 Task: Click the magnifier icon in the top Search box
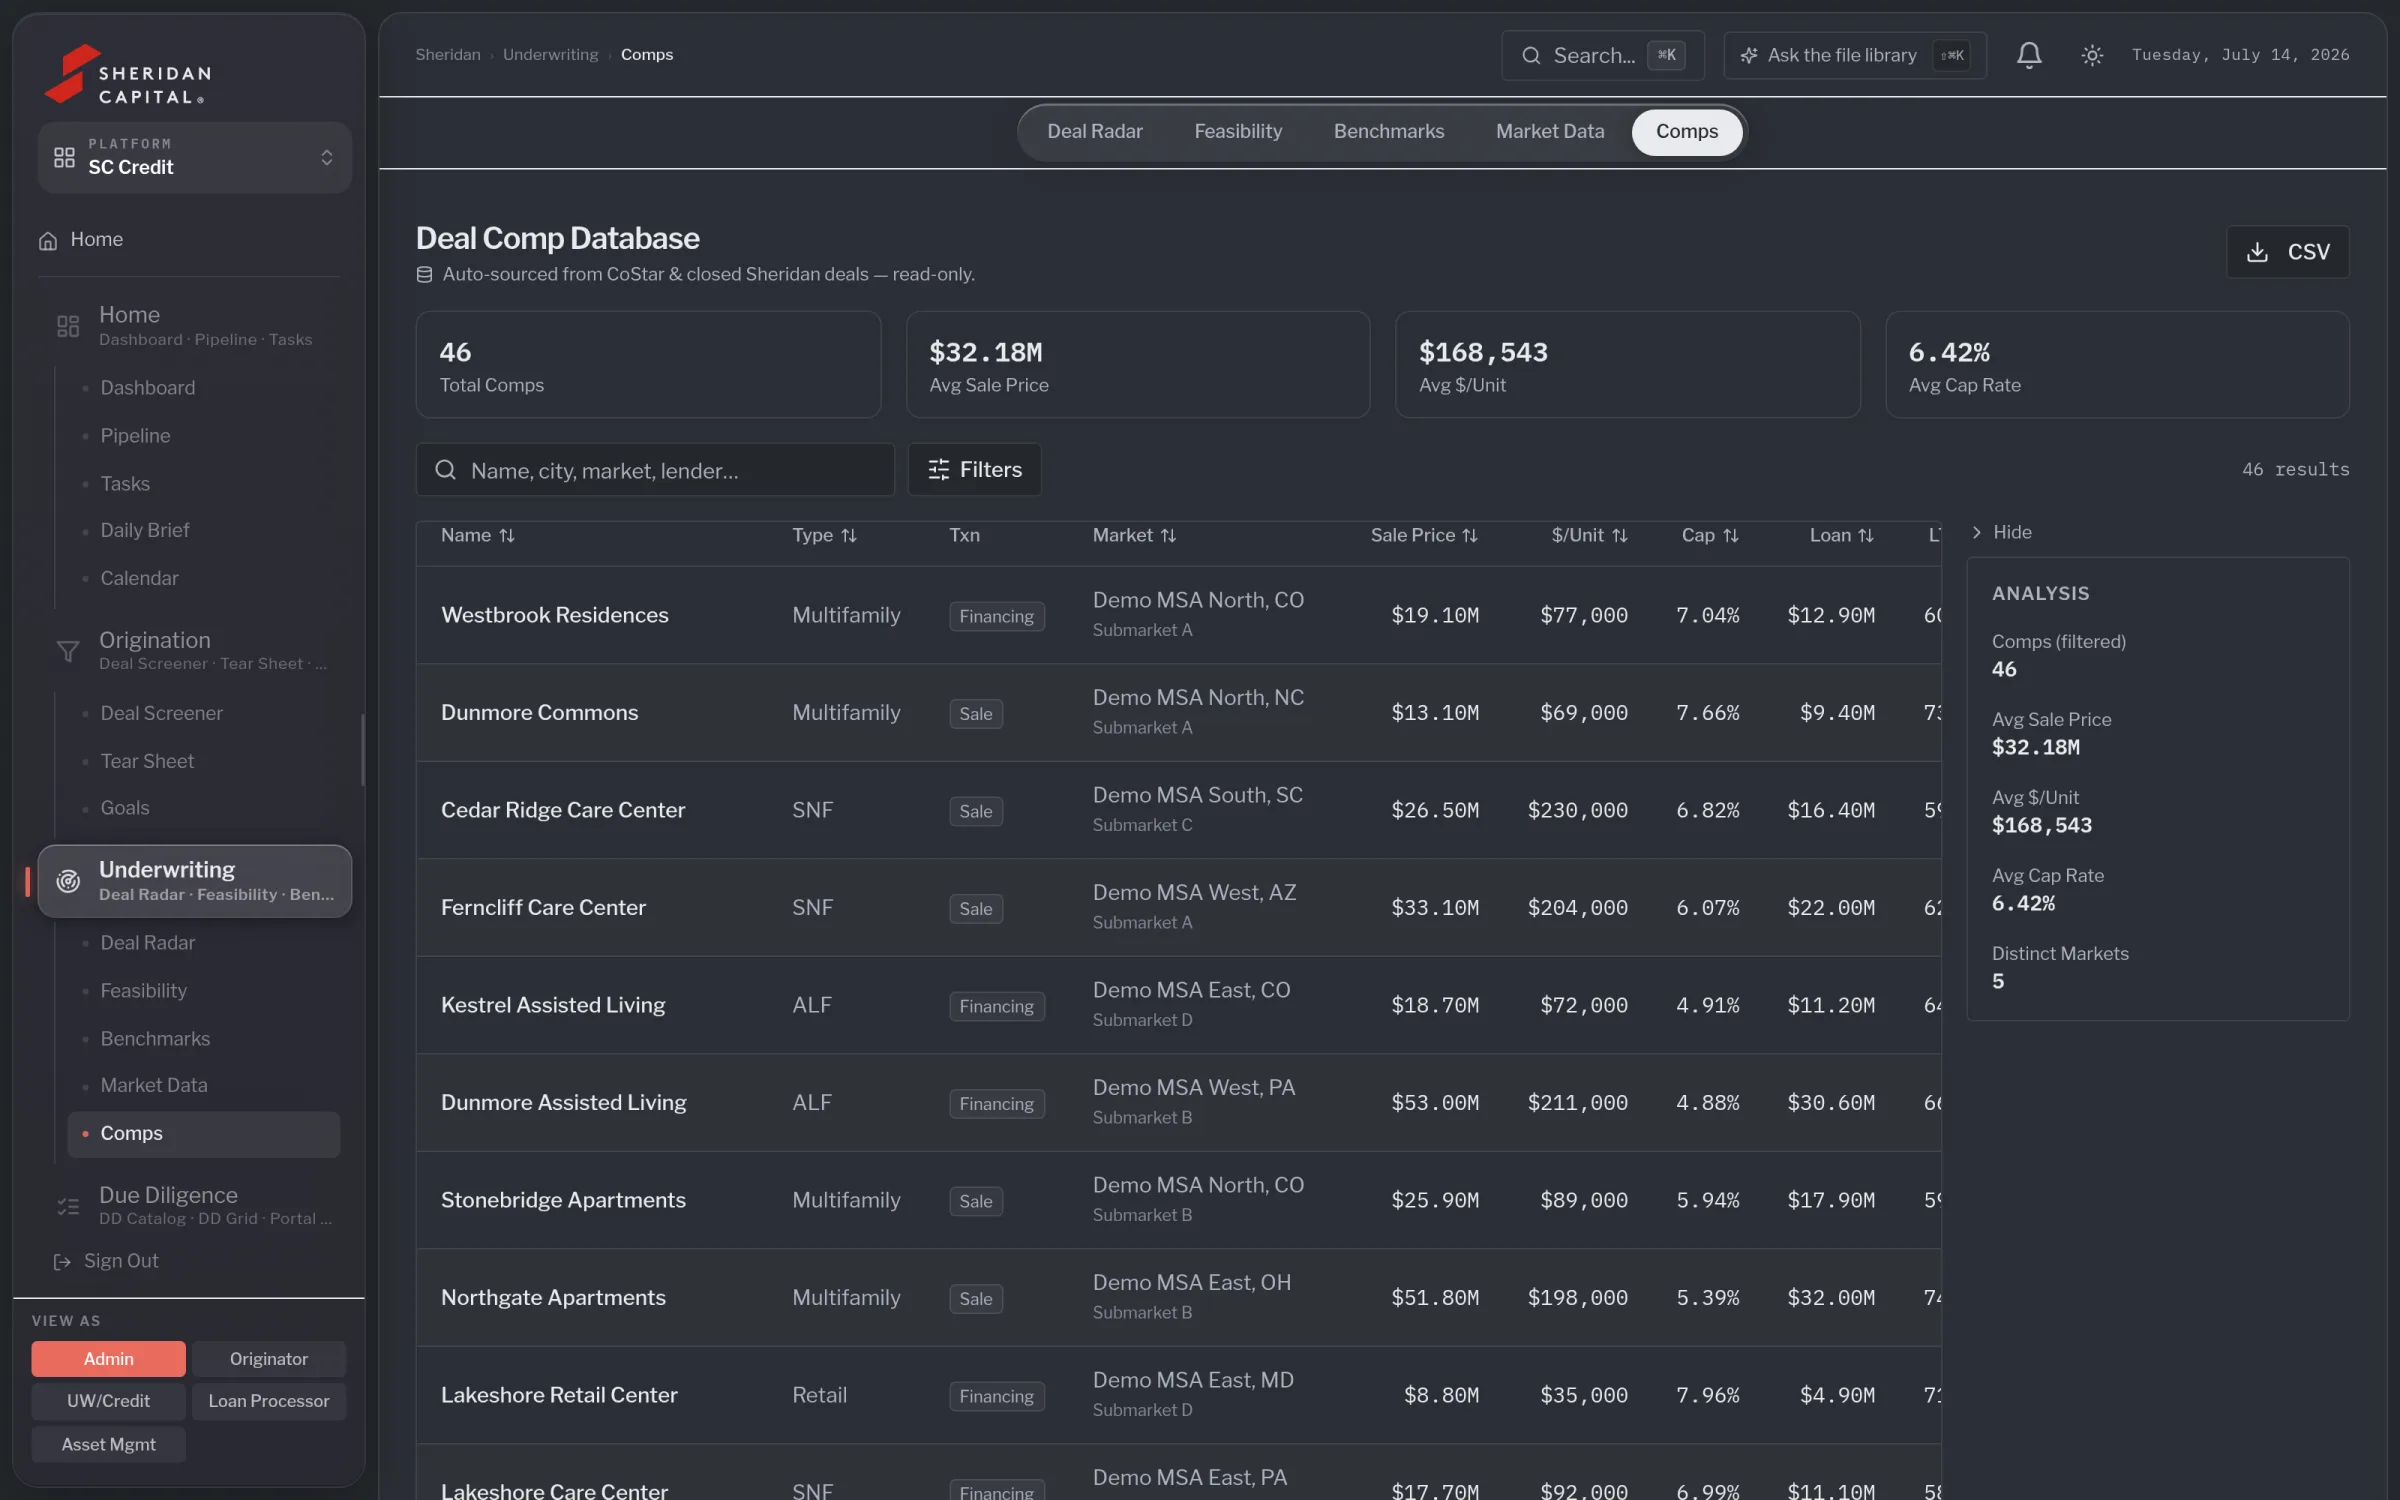pos(1531,56)
